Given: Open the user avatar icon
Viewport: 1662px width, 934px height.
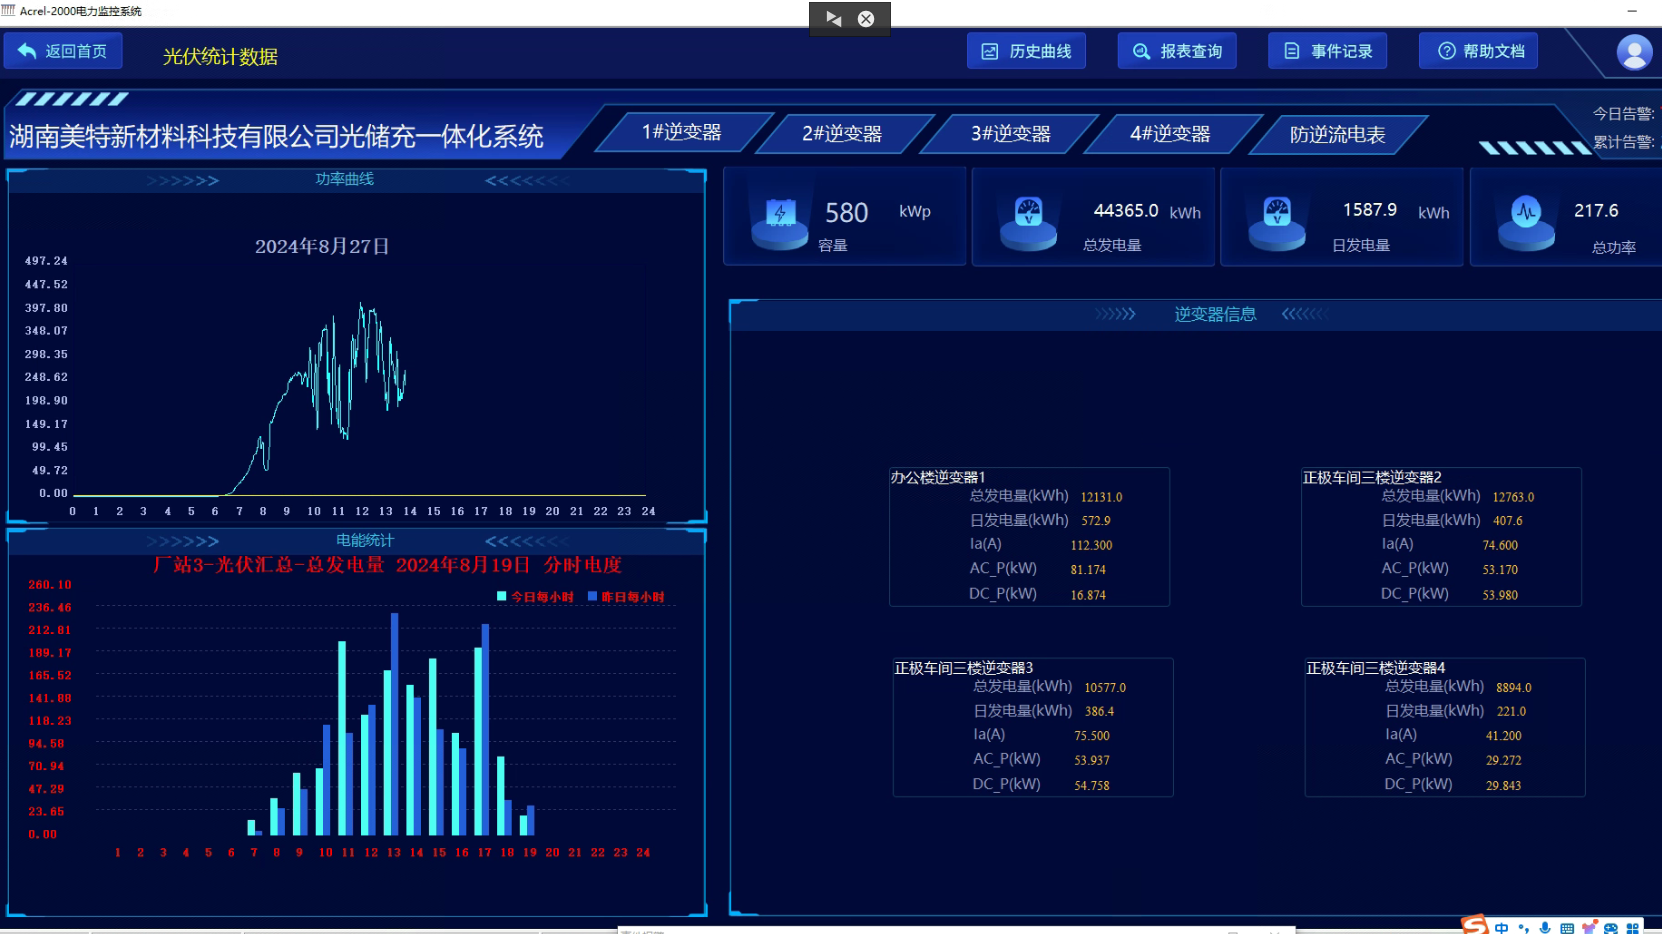Looking at the screenshot, I should tap(1635, 52).
